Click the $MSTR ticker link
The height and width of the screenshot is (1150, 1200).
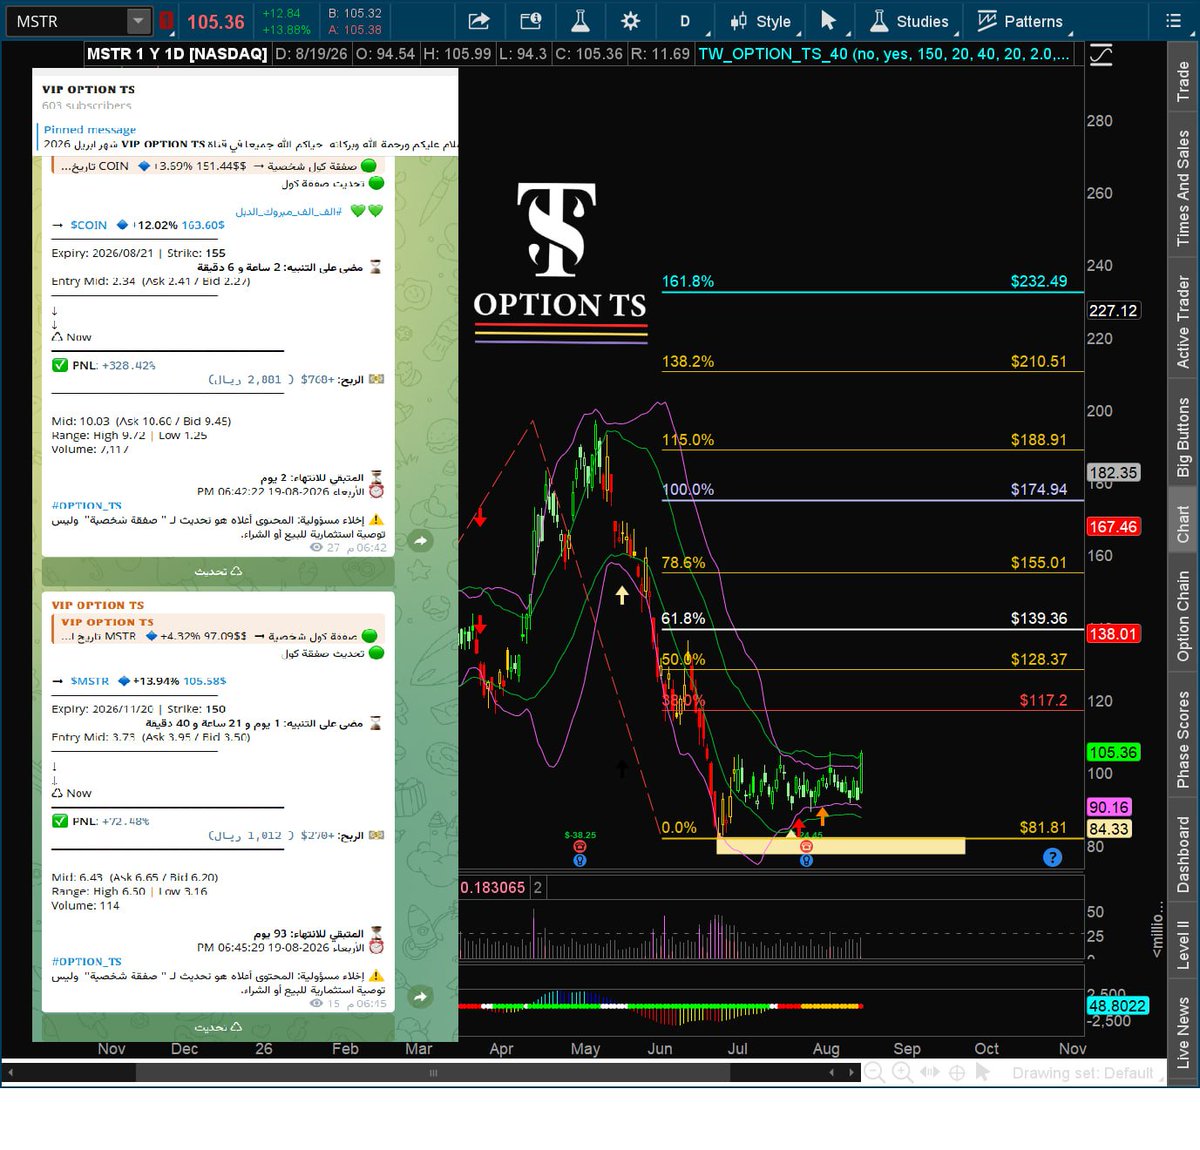(90, 681)
